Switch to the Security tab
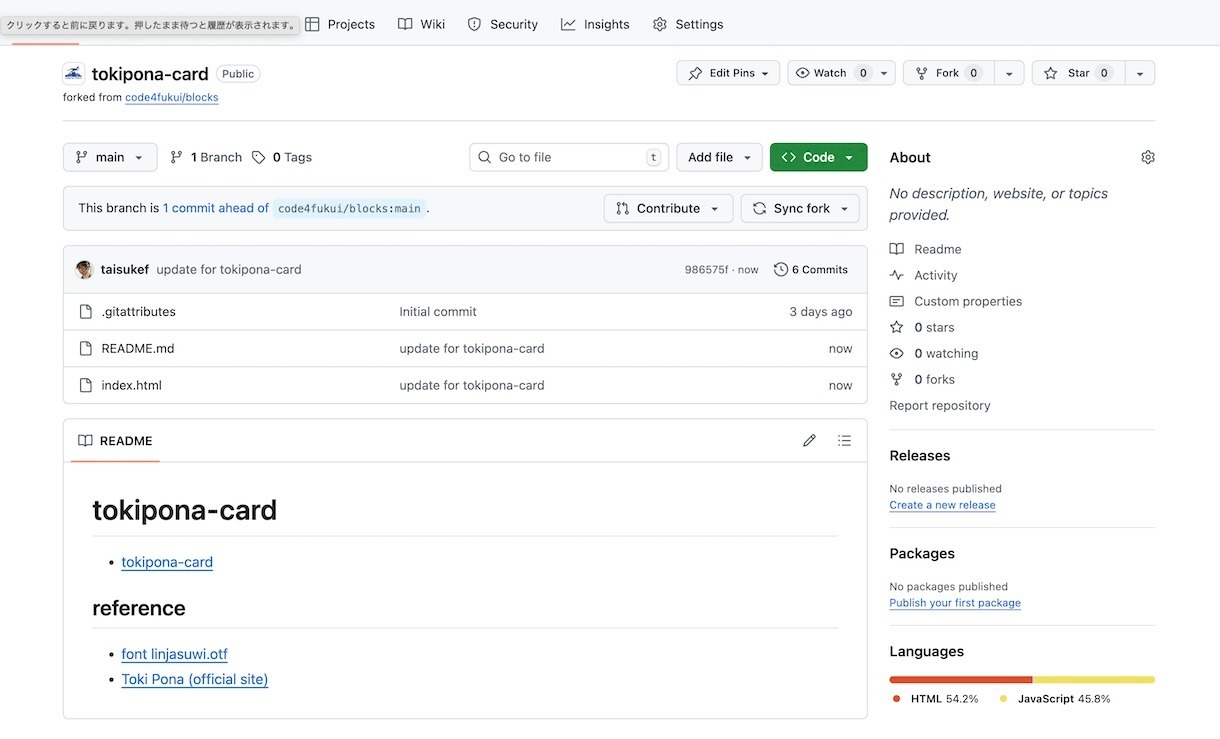This screenshot has height=739, width=1220. (503, 24)
